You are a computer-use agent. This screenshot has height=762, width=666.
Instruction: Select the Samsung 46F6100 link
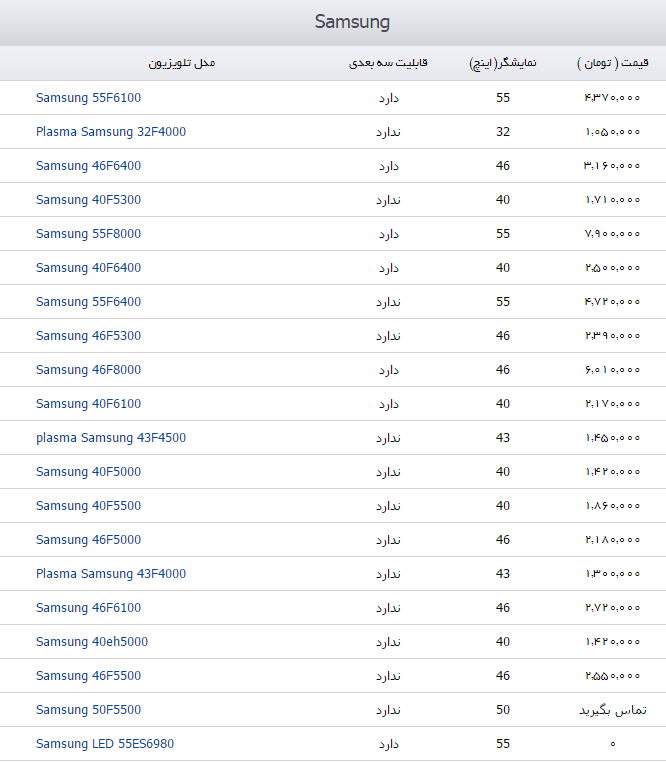pyautogui.click(x=88, y=608)
